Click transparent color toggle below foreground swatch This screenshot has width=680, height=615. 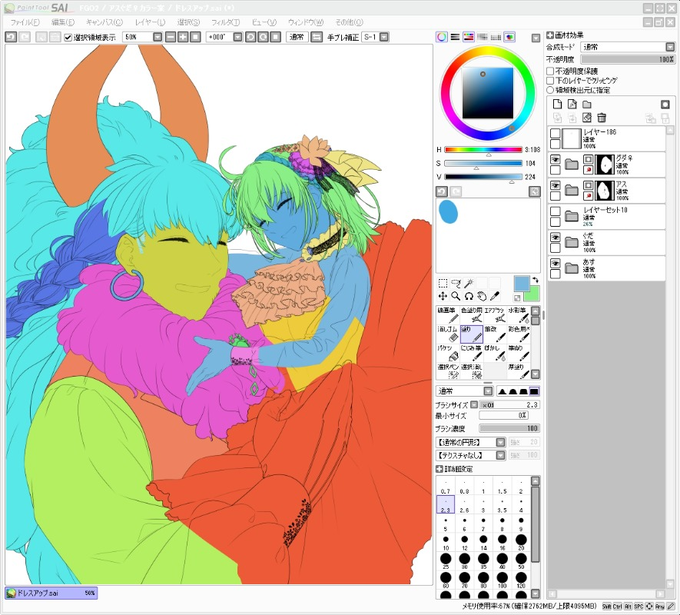pos(517,298)
